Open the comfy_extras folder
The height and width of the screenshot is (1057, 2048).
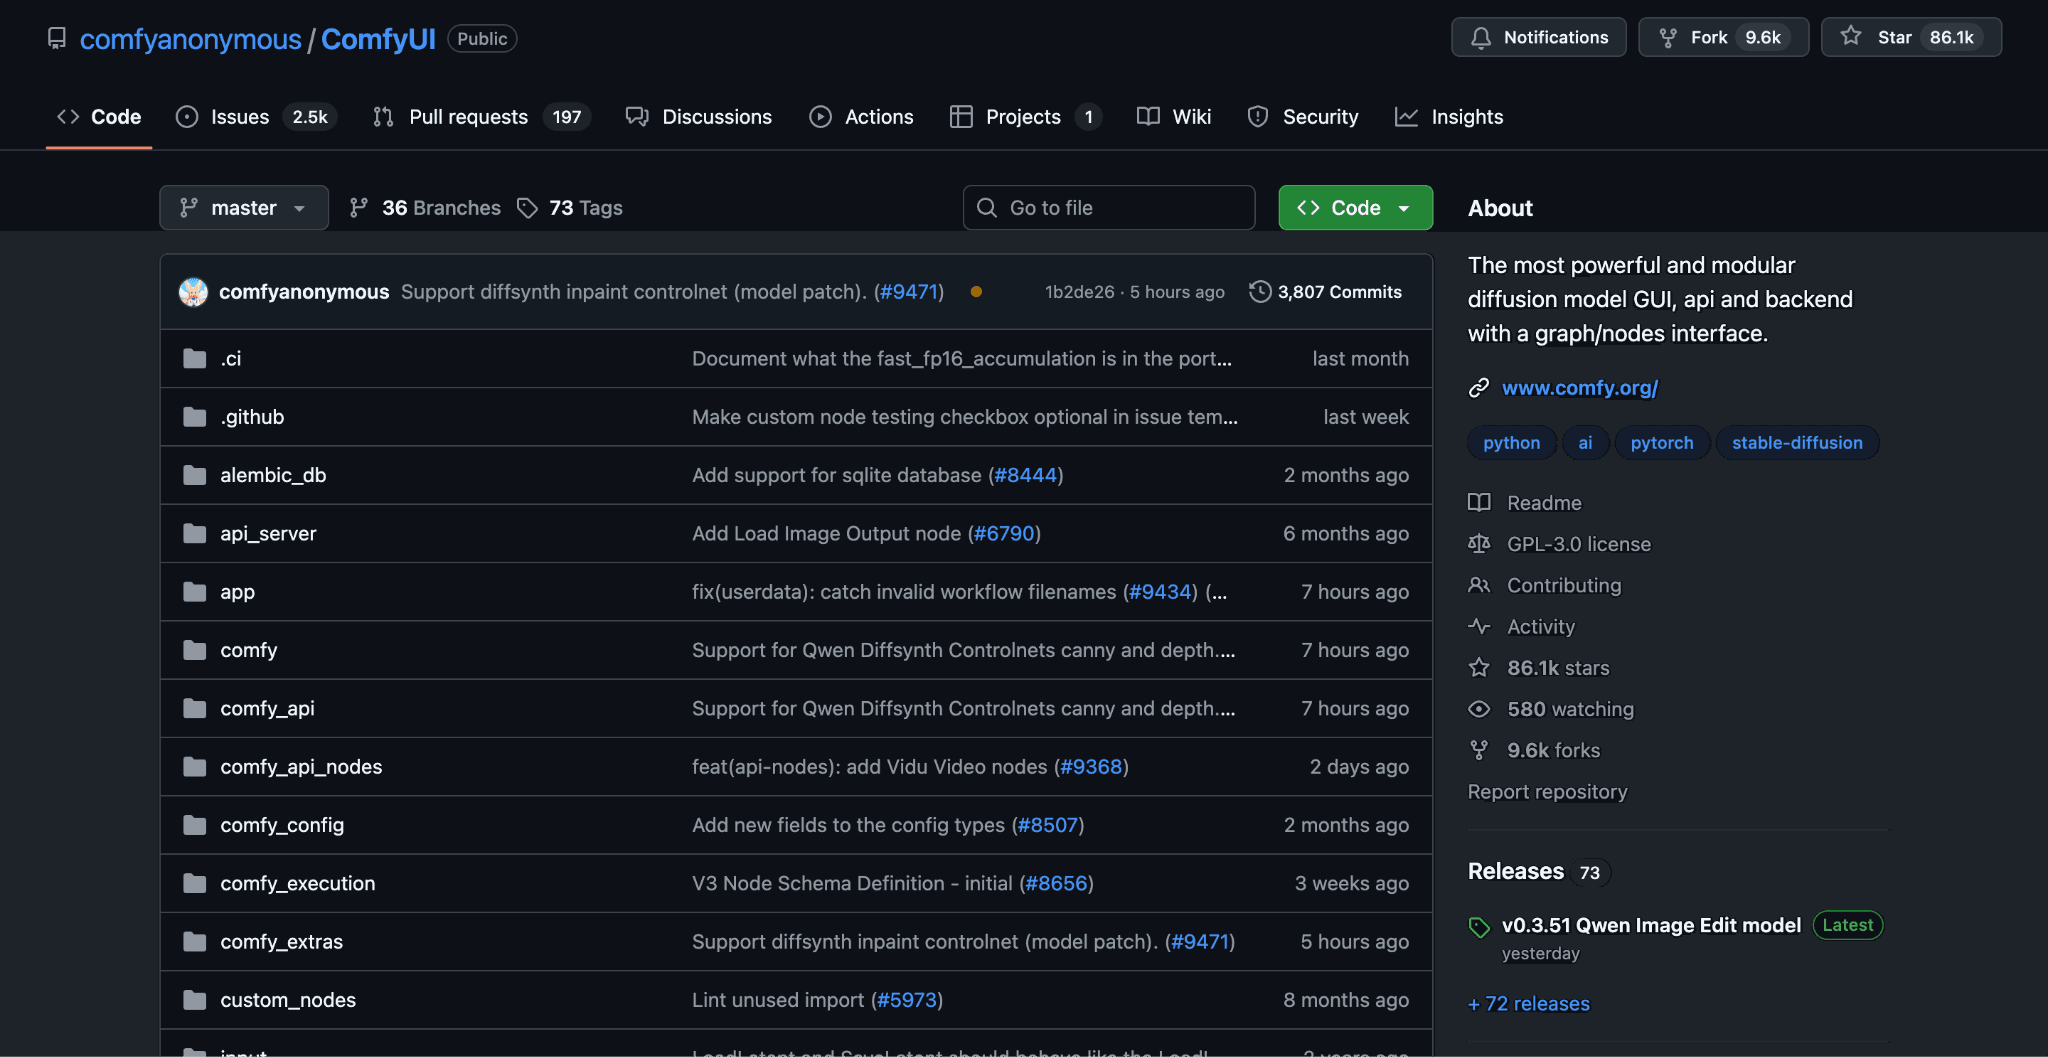281,942
